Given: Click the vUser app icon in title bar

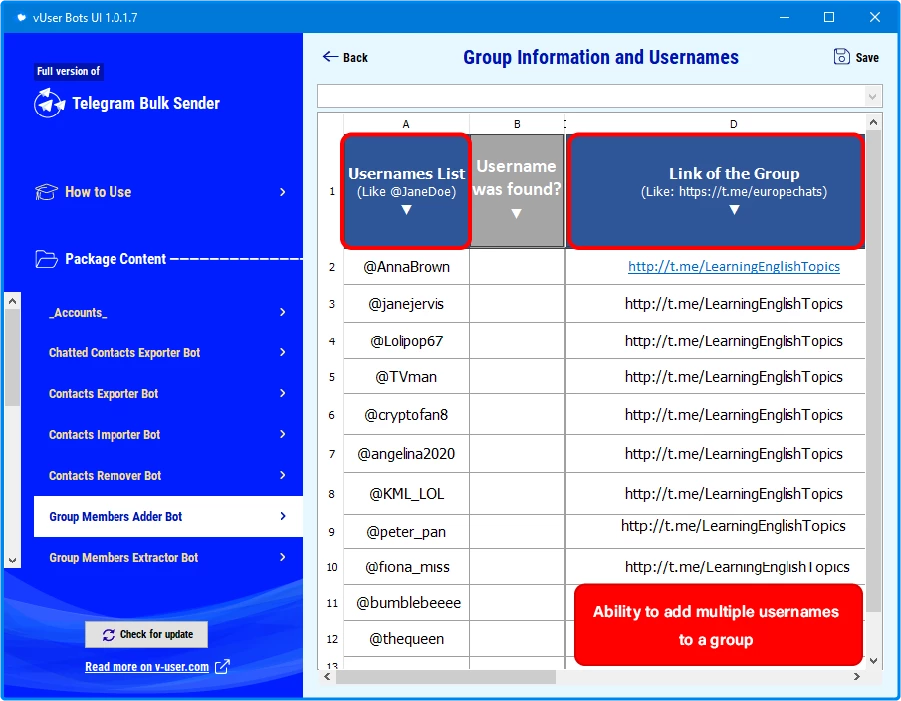Looking at the screenshot, I should 21,17.
